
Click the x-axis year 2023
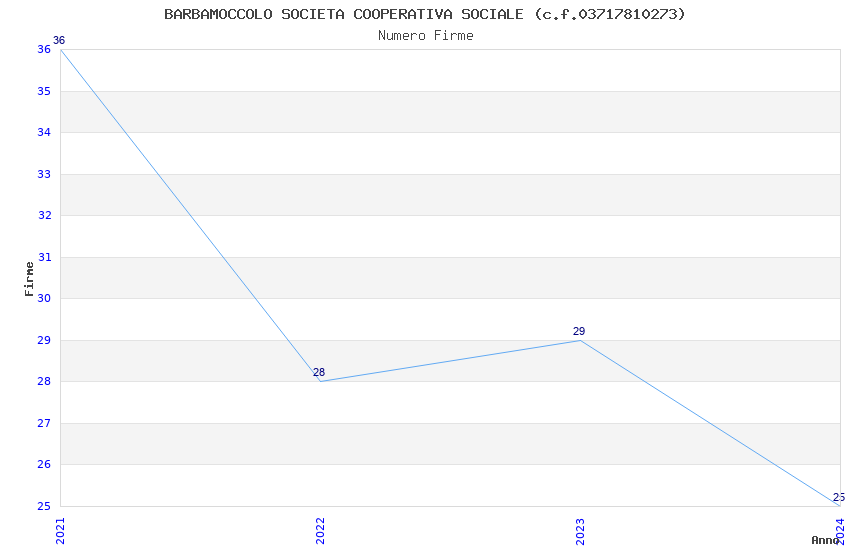tap(580, 531)
